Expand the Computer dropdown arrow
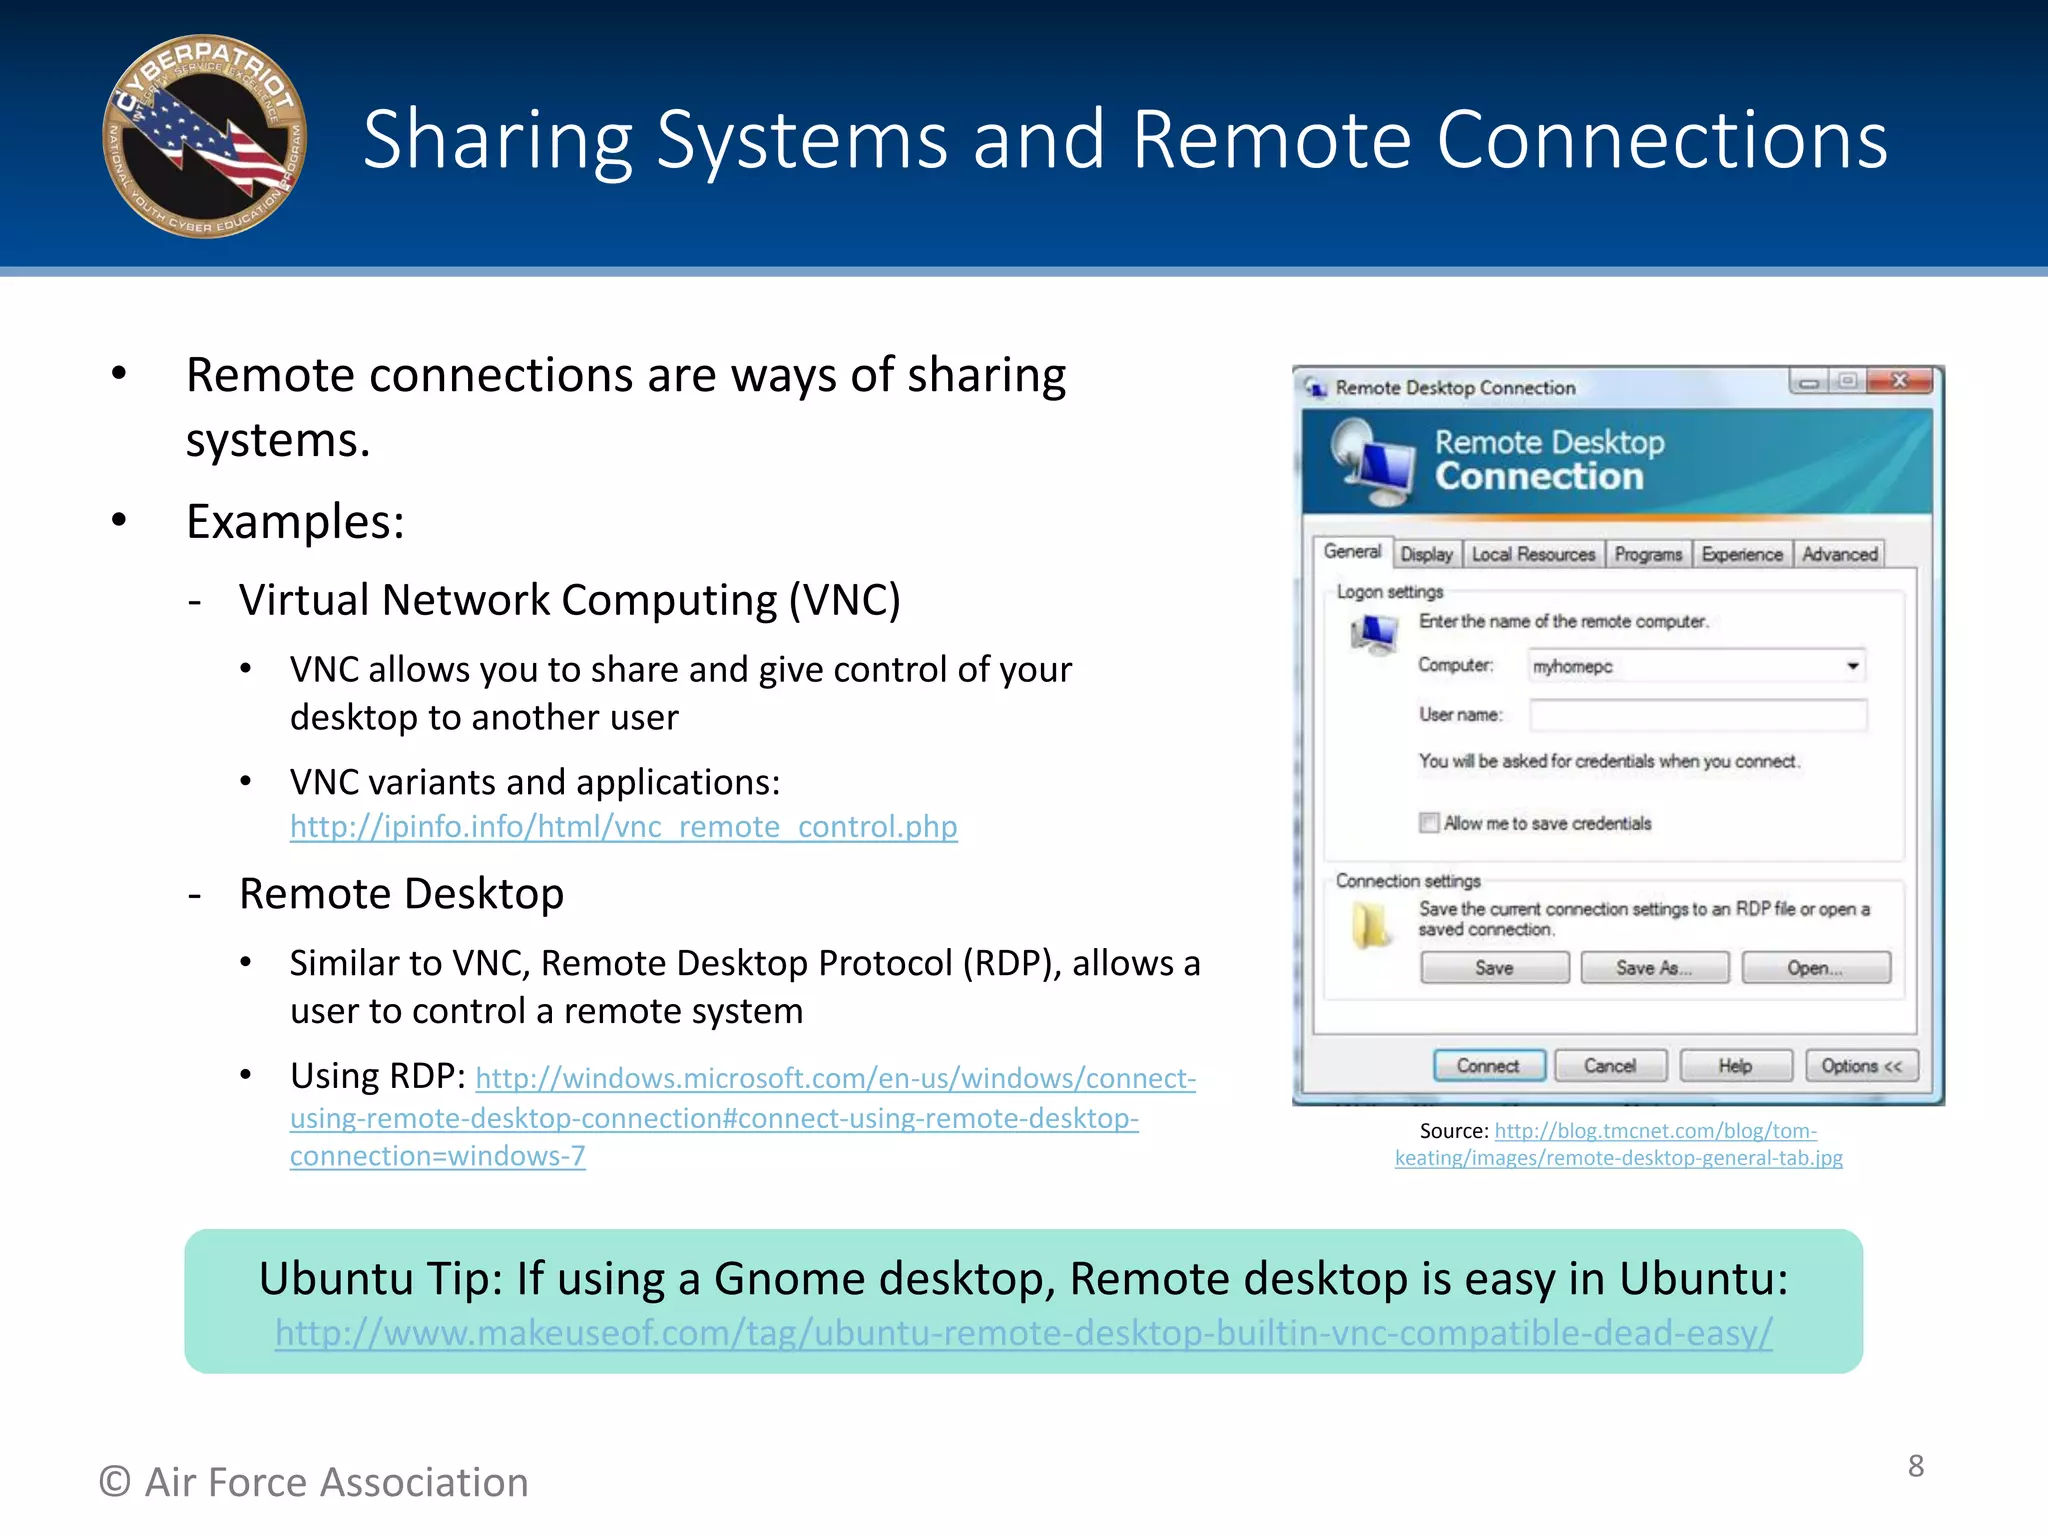The image size is (2048, 1536). click(x=1853, y=666)
